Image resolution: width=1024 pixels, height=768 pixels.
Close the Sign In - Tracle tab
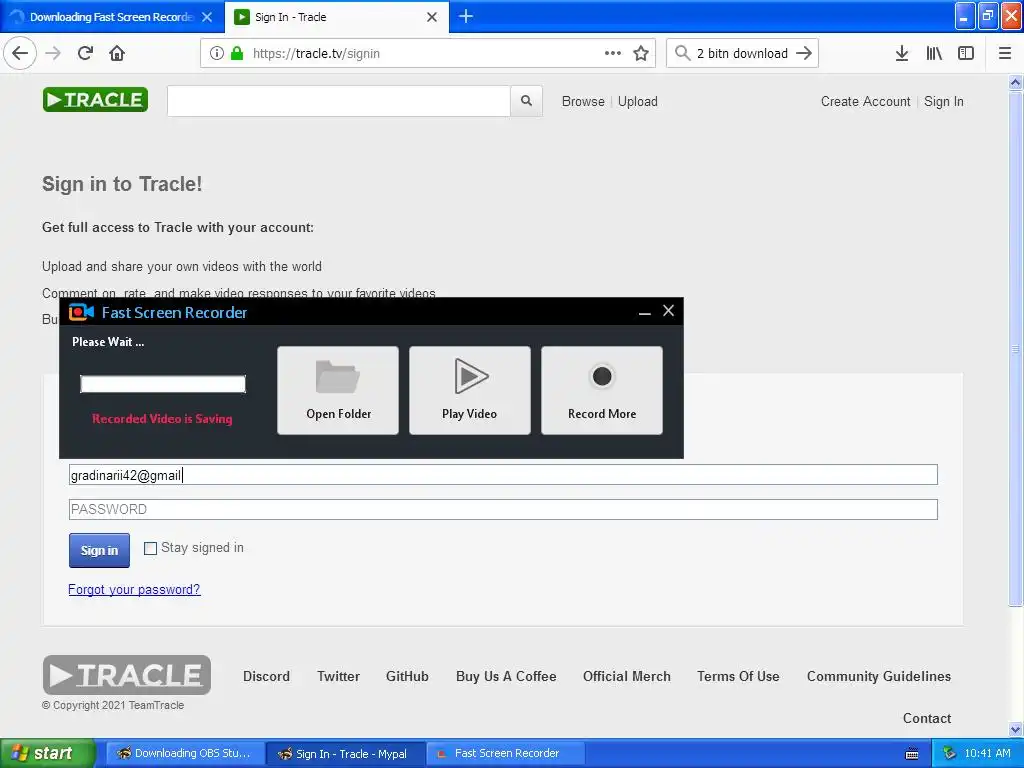click(x=432, y=17)
